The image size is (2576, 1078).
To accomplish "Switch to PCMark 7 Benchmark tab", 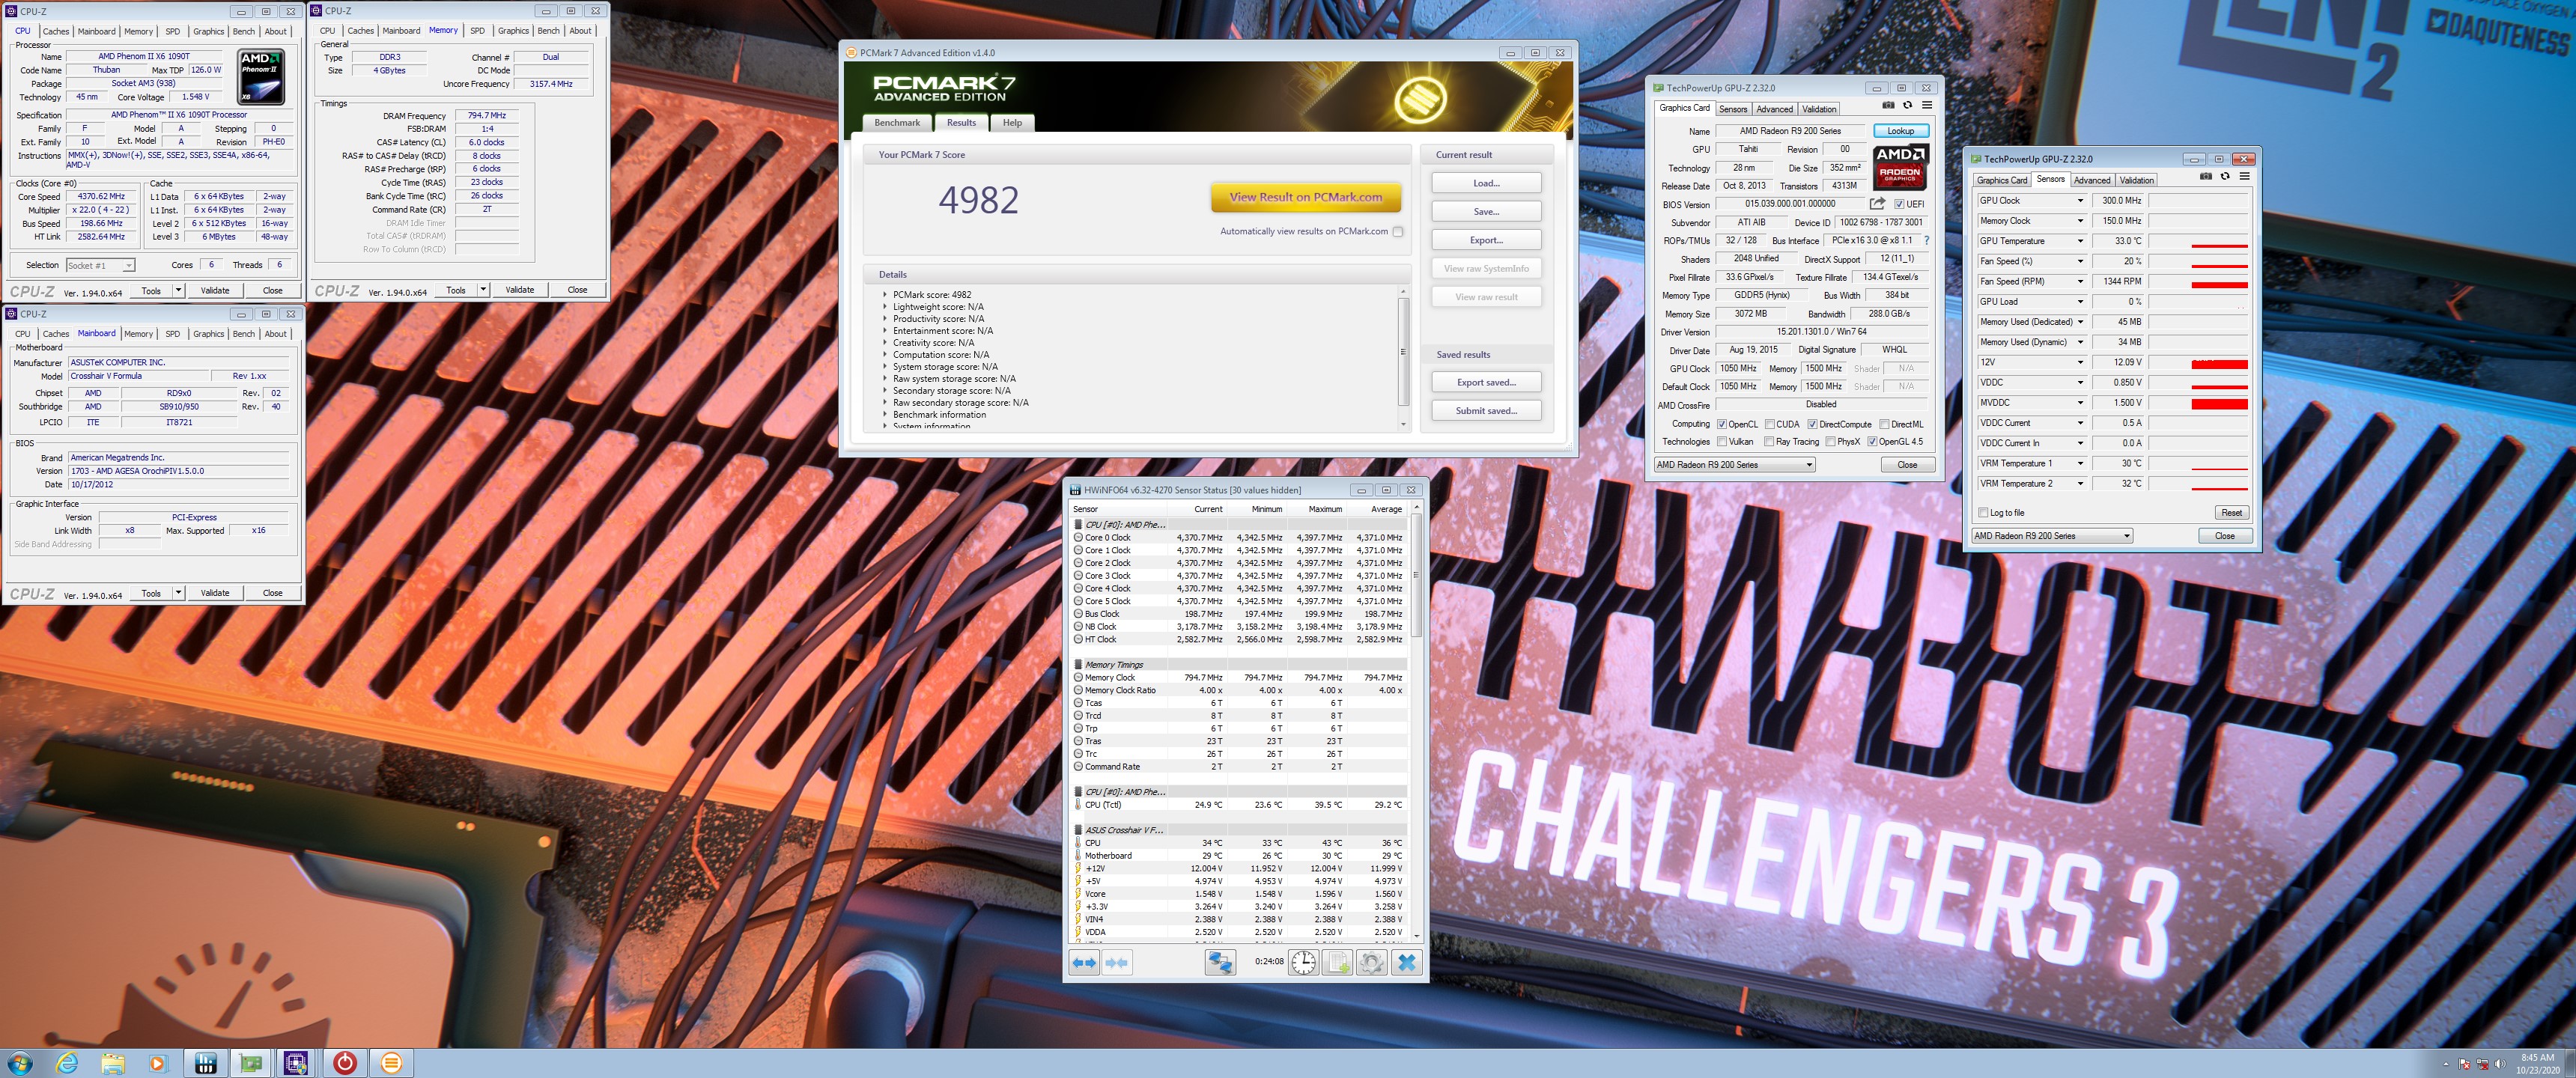I will point(897,123).
